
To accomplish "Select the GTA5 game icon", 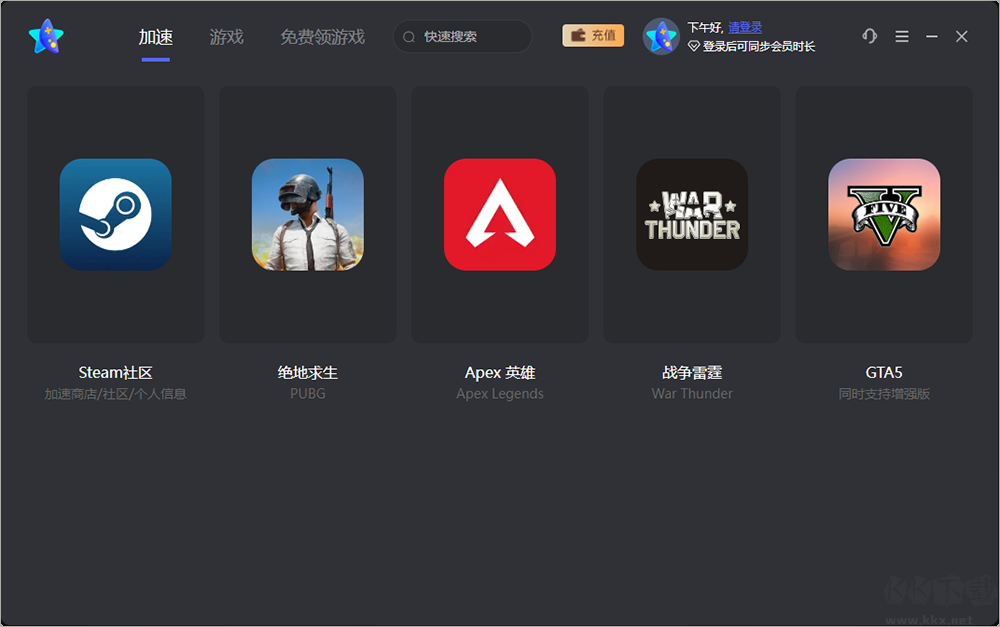I will tap(884, 214).
